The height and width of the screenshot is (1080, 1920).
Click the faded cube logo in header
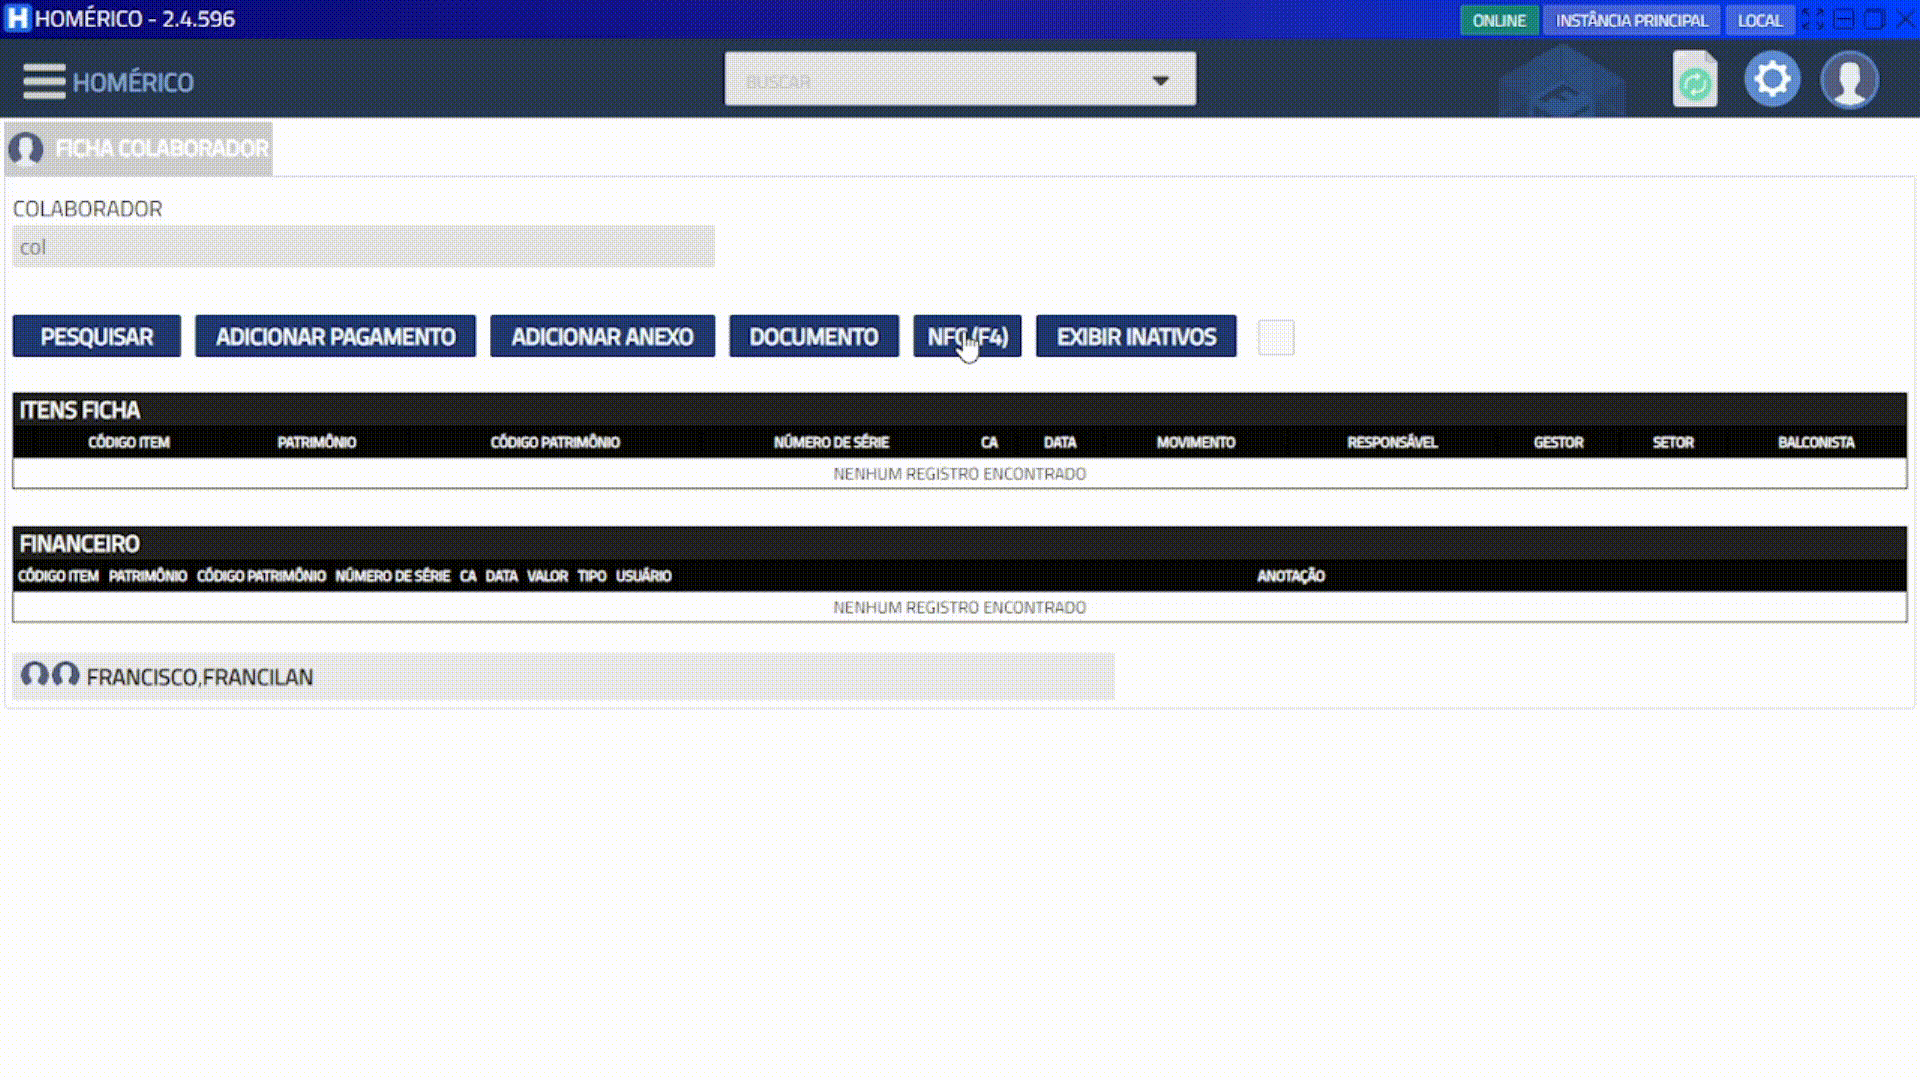tap(1562, 84)
